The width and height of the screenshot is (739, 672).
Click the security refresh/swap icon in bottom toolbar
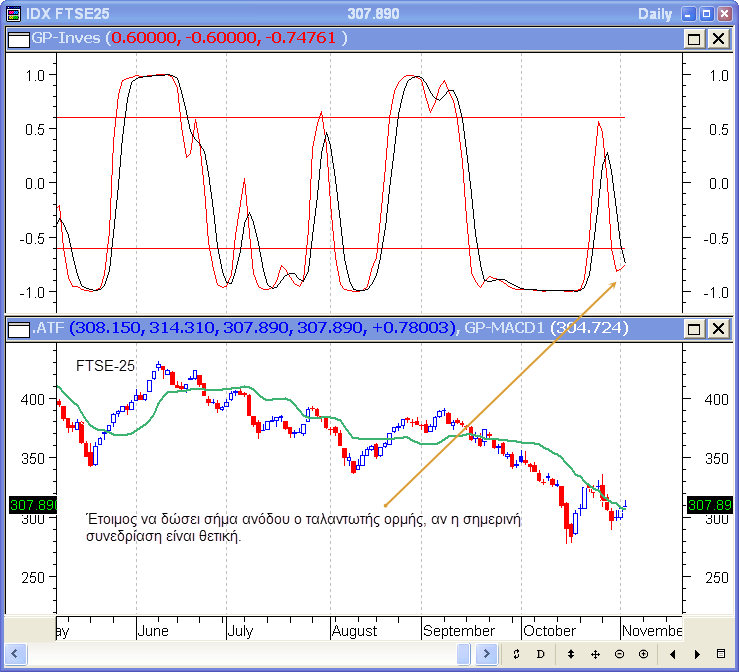coord(516,654)
